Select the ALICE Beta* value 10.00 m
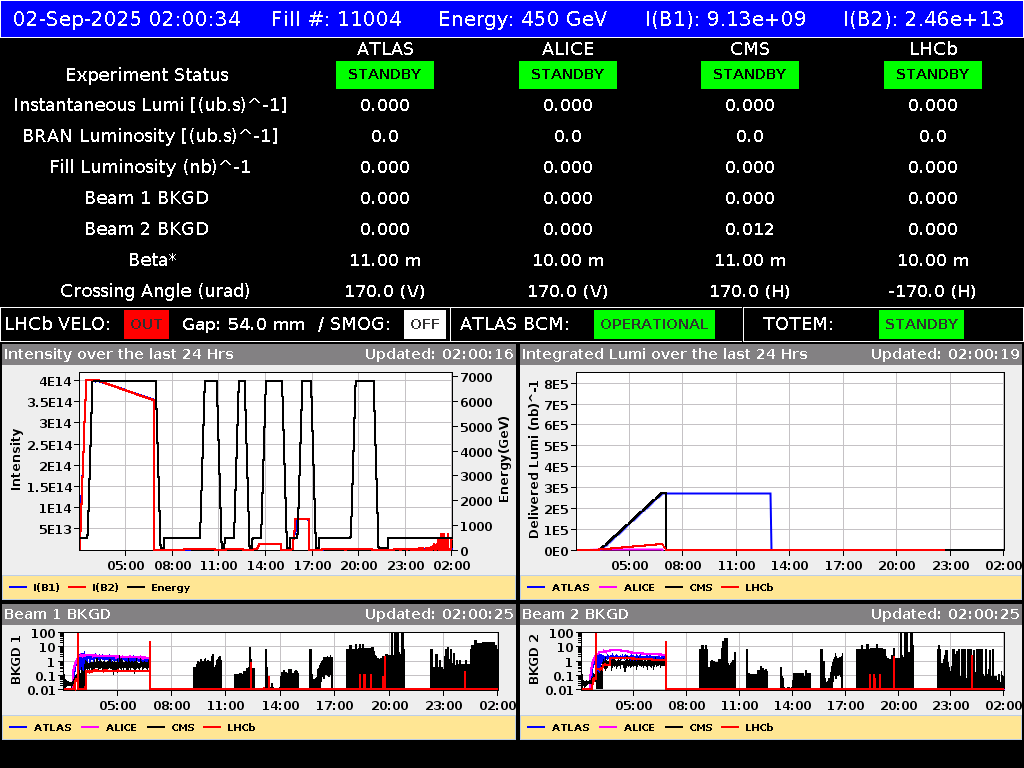The image size is (1024, 768). (568, 261)
